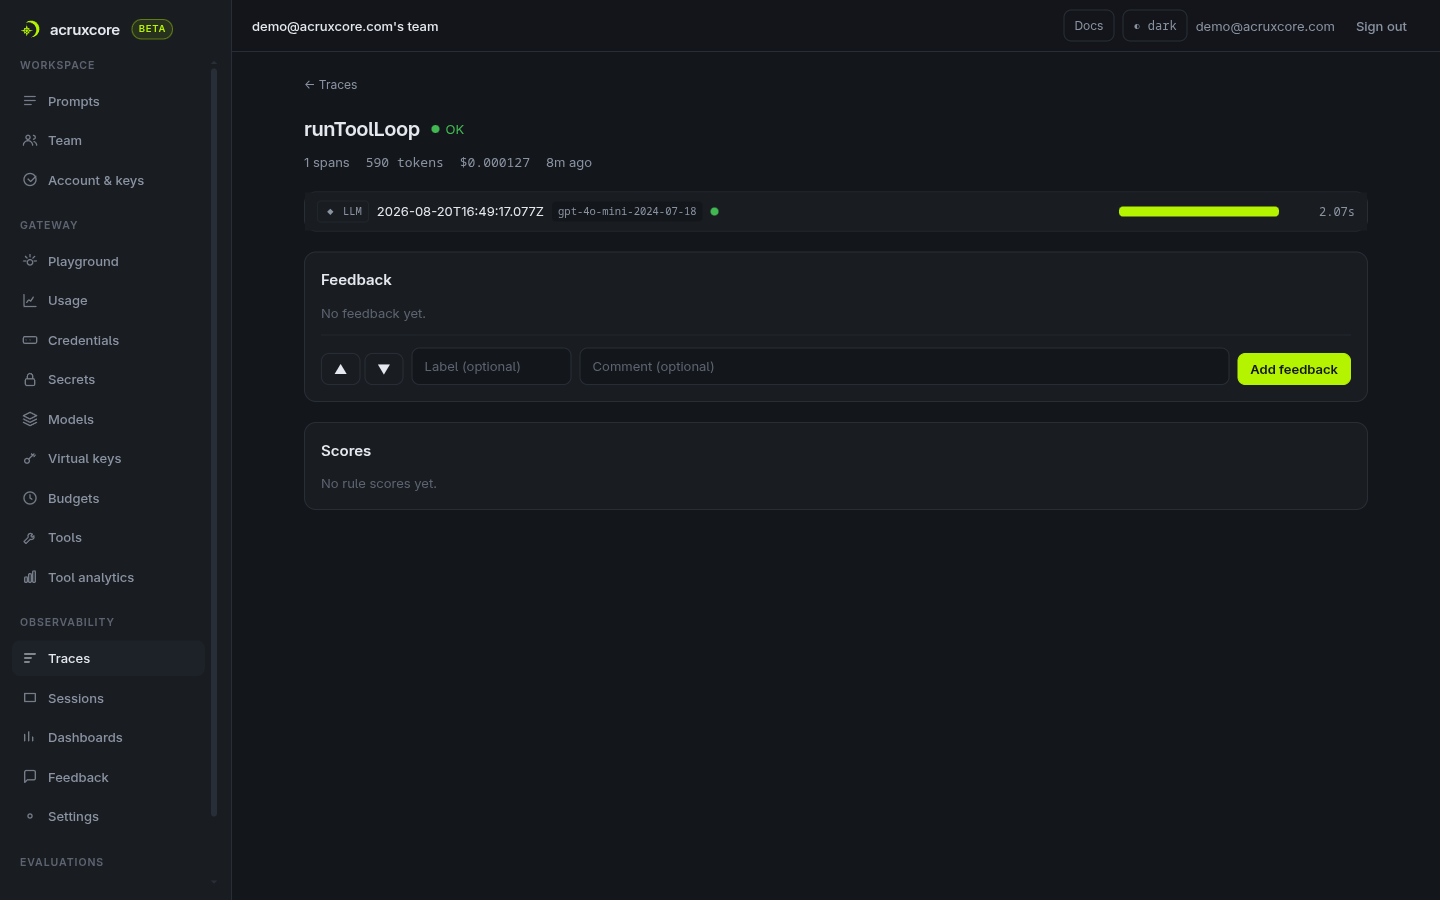Click the Dashboards bars icon
This screenshot has height=900, width=1440.
coord(30,737)
